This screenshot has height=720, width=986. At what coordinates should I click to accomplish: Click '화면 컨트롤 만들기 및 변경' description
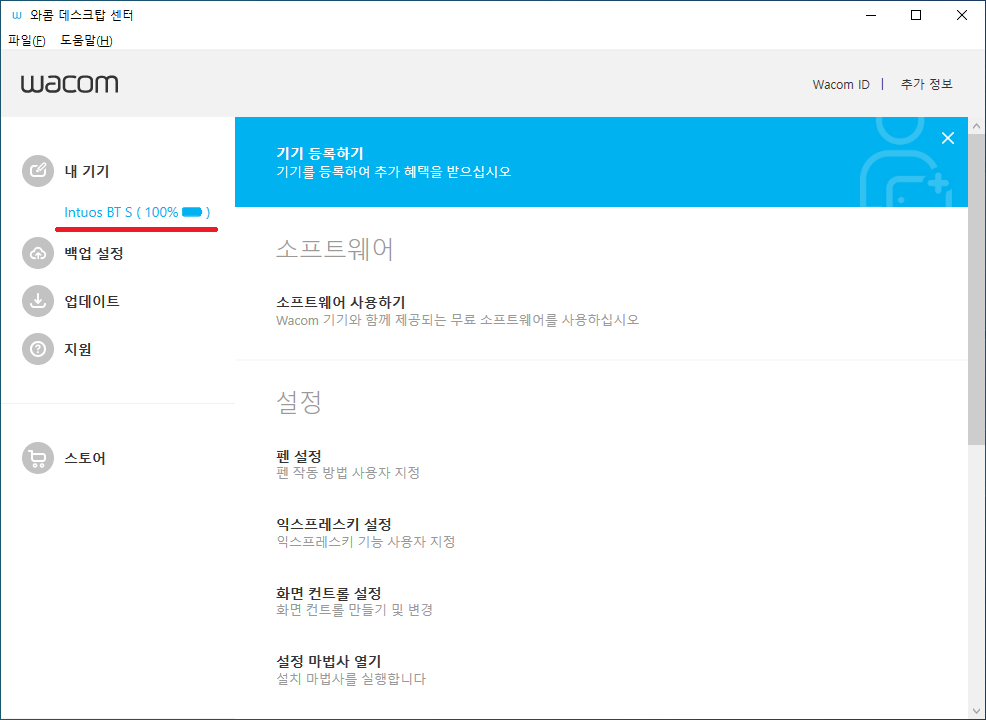(x=355, y=609)
